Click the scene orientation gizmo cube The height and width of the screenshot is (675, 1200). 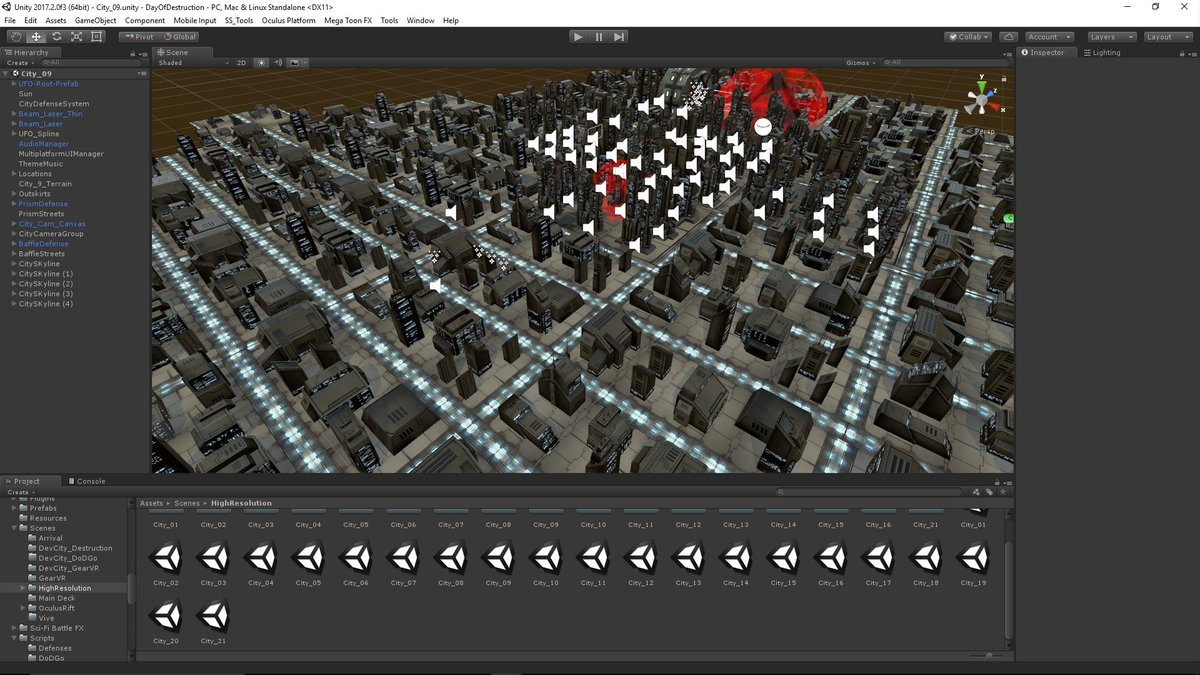point(981,101)
